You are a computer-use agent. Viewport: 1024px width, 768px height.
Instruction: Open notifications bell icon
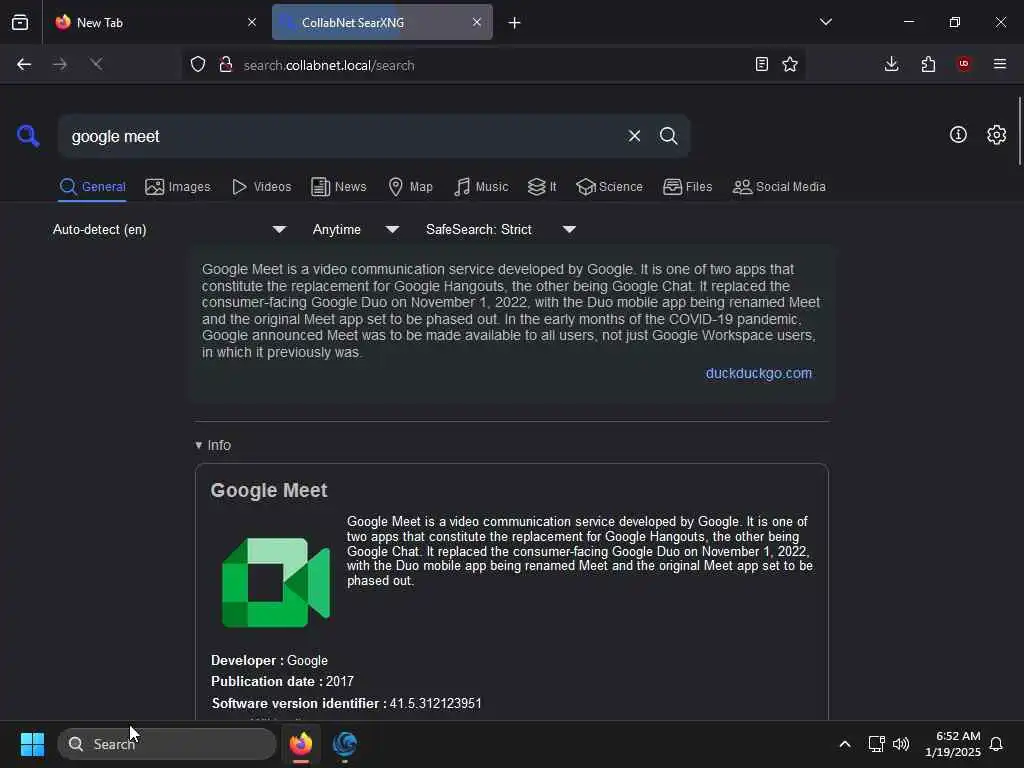pos(996,744)
